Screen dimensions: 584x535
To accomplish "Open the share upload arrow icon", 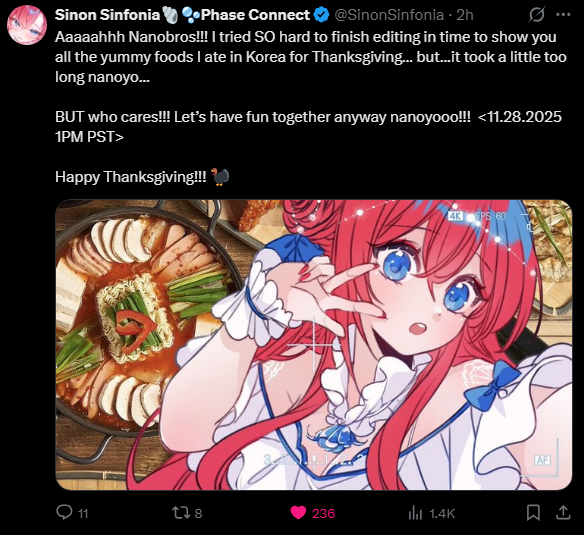I will click(564, 512).
